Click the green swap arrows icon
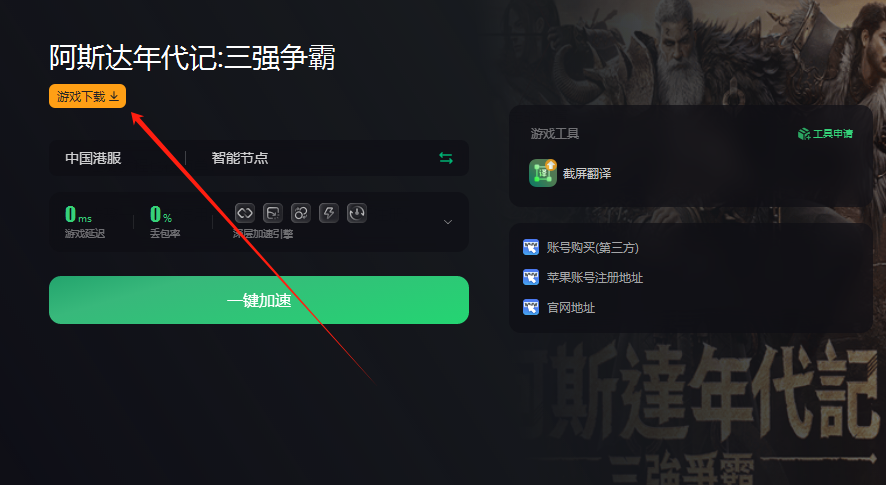 click(x=446, y=158)
